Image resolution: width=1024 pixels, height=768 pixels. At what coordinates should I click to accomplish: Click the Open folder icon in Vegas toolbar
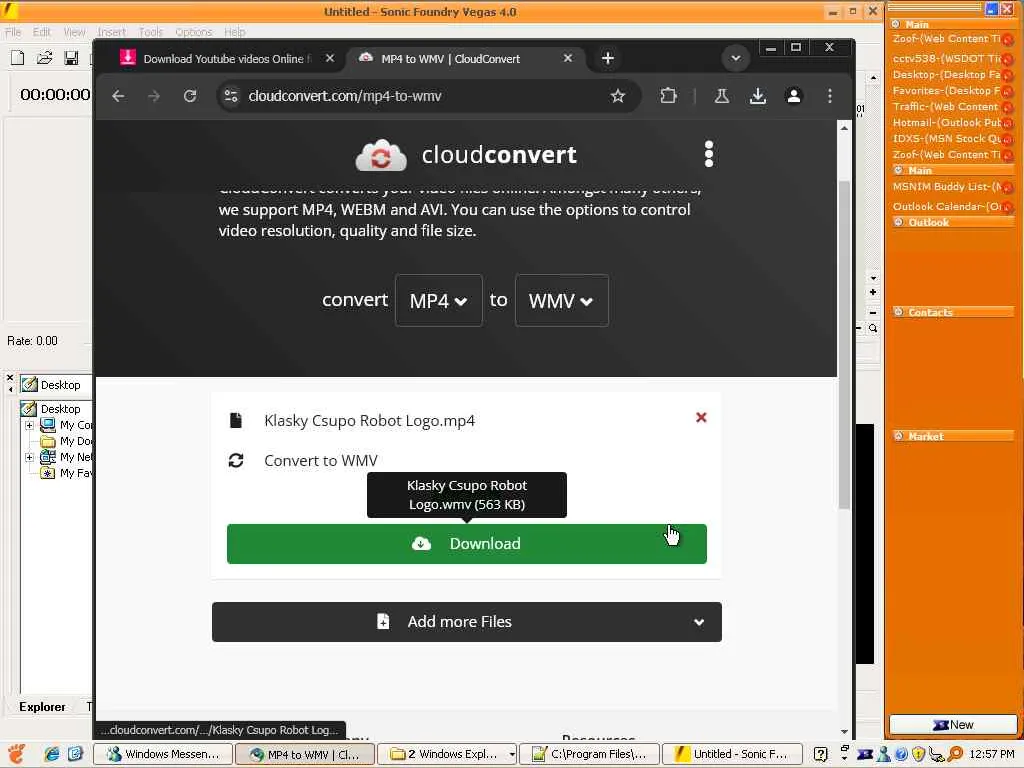(44, 58)
